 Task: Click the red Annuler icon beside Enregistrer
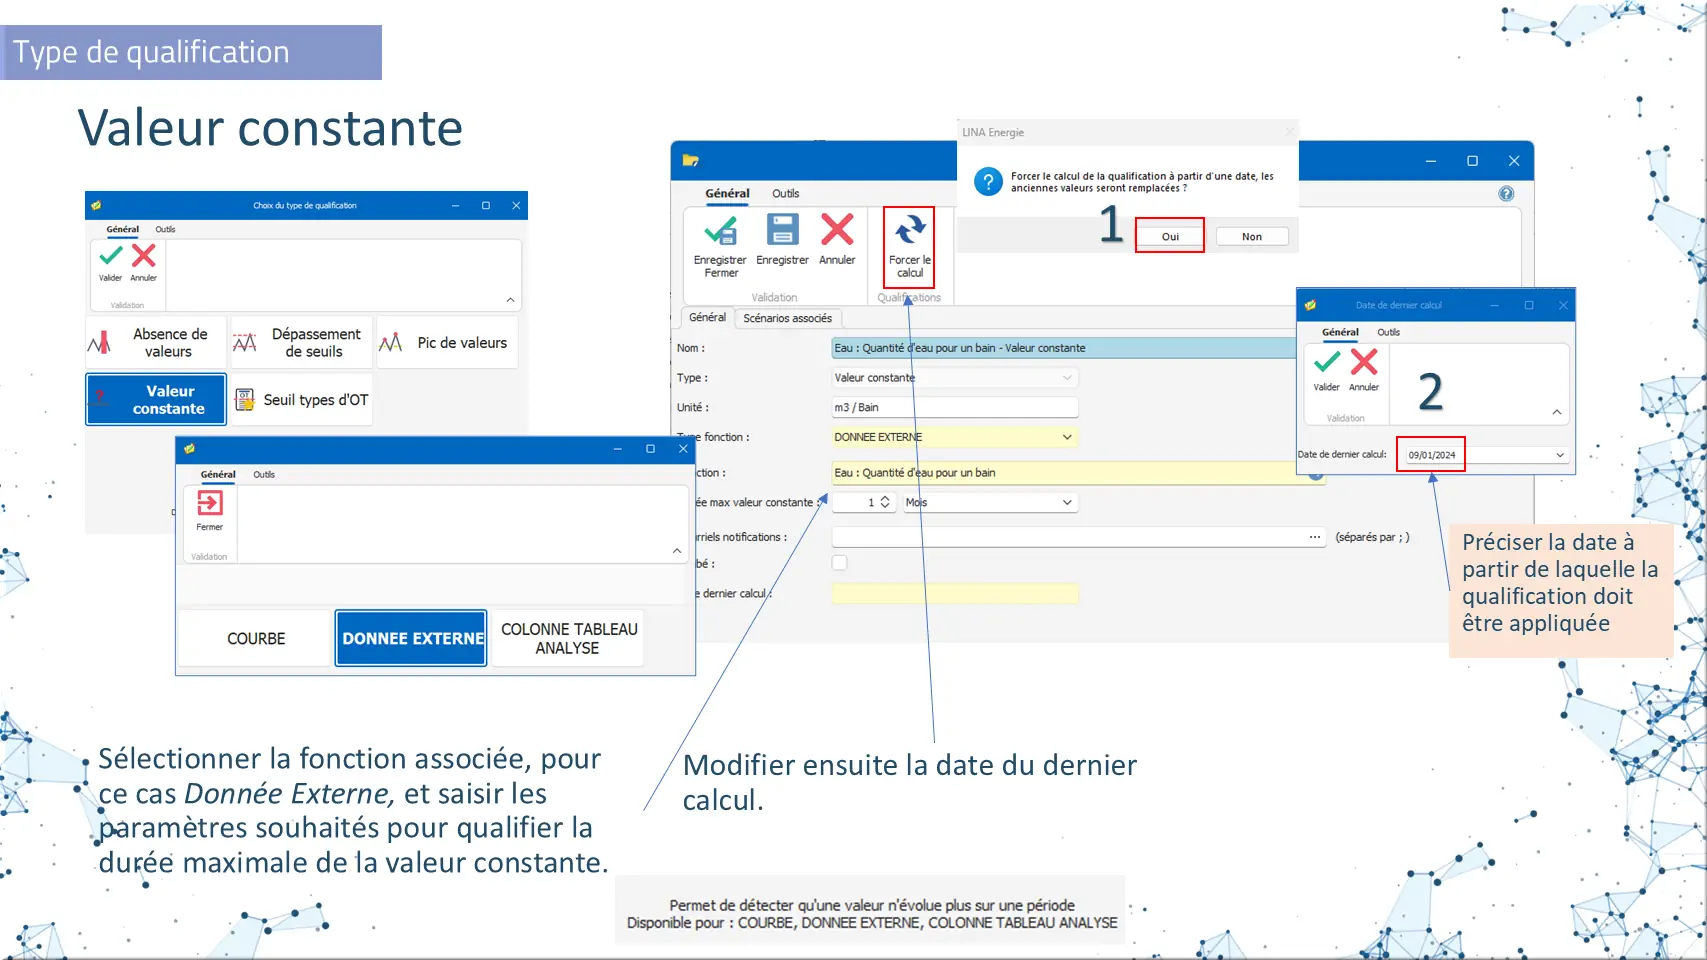[x=837, y=230]
